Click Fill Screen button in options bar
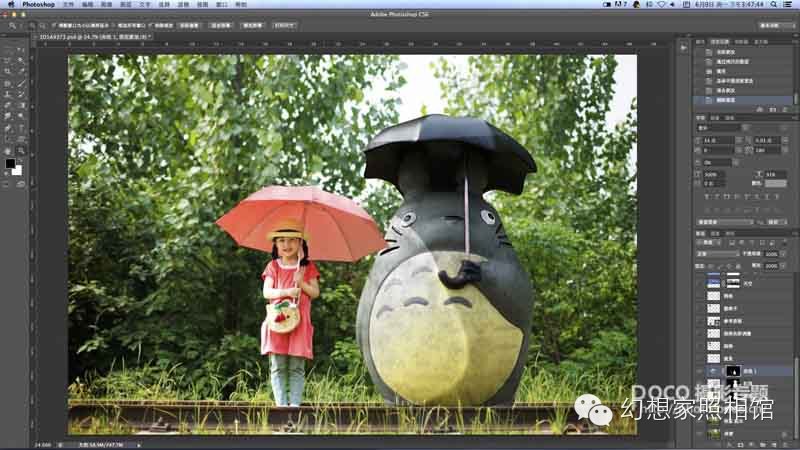800x450 pixels. click(x=253, y=26)
